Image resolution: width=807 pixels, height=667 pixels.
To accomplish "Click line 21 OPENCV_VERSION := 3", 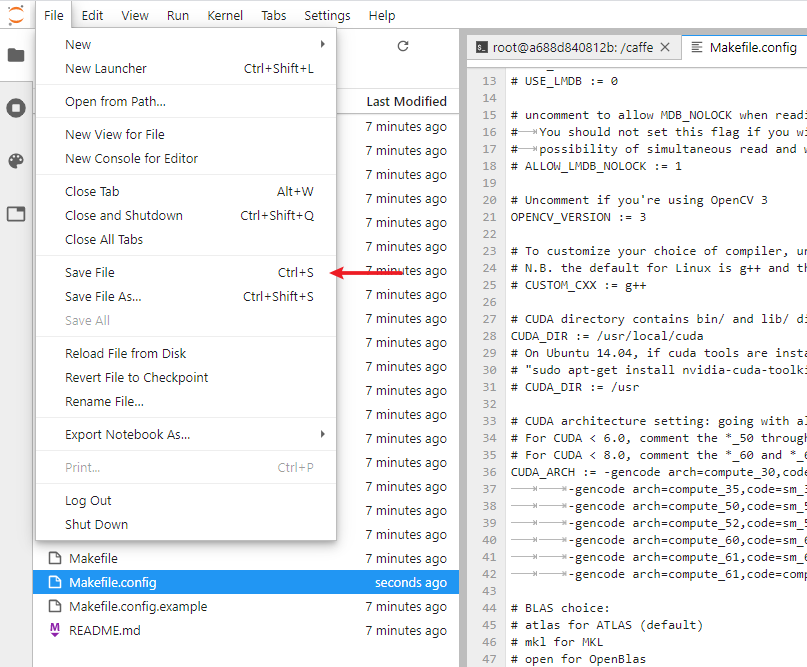I will 578,217.
